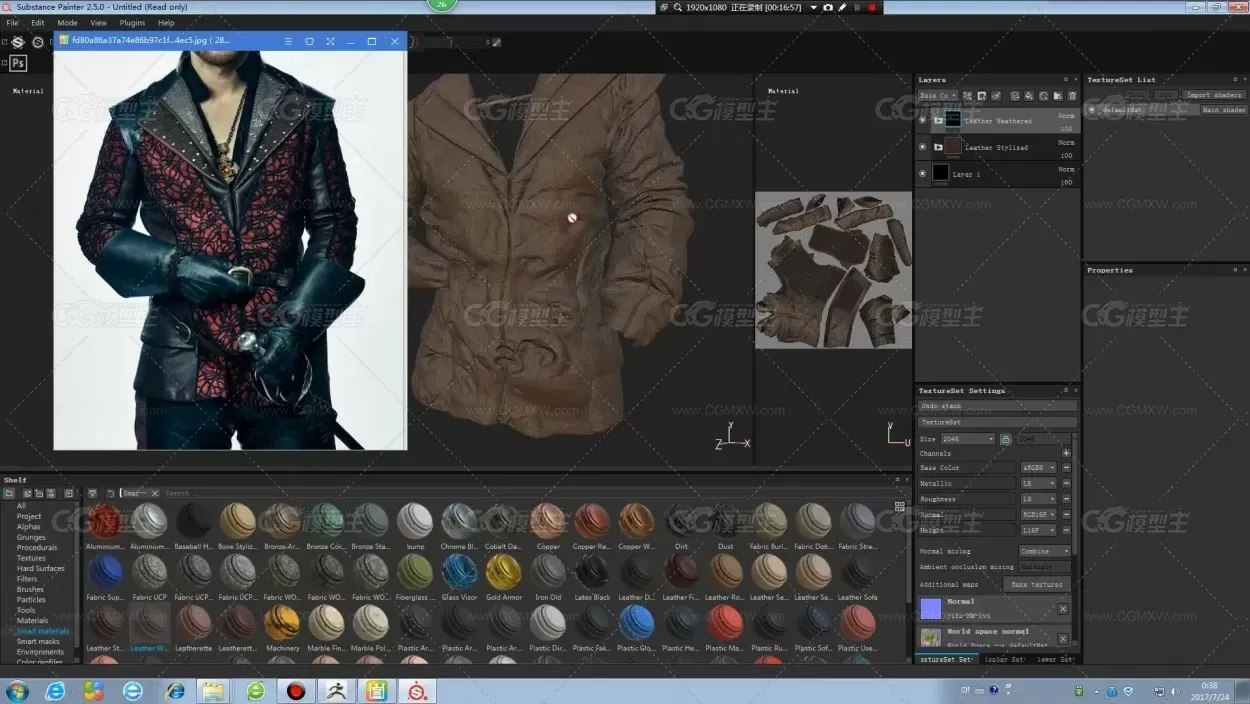Viewport: 1250px width, 704px height.
Task: Select the Smart materials shelf category
Action: click(43, 631)
